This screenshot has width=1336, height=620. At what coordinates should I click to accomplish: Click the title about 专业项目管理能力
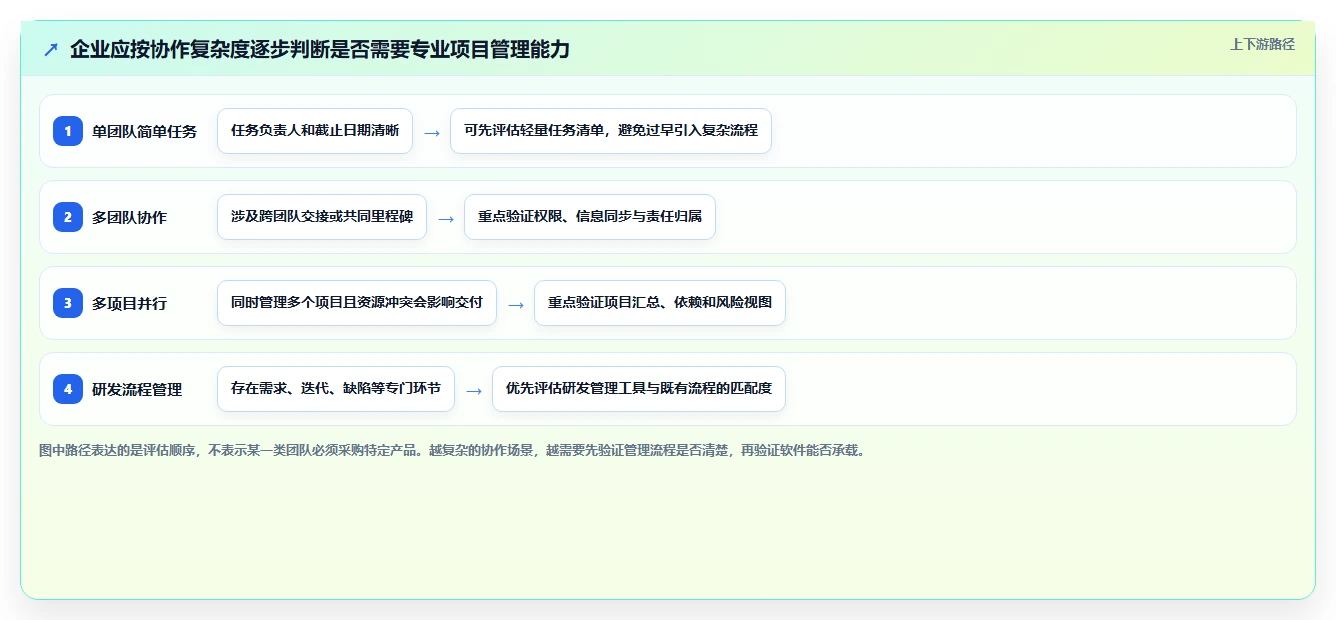coord(320,49)
